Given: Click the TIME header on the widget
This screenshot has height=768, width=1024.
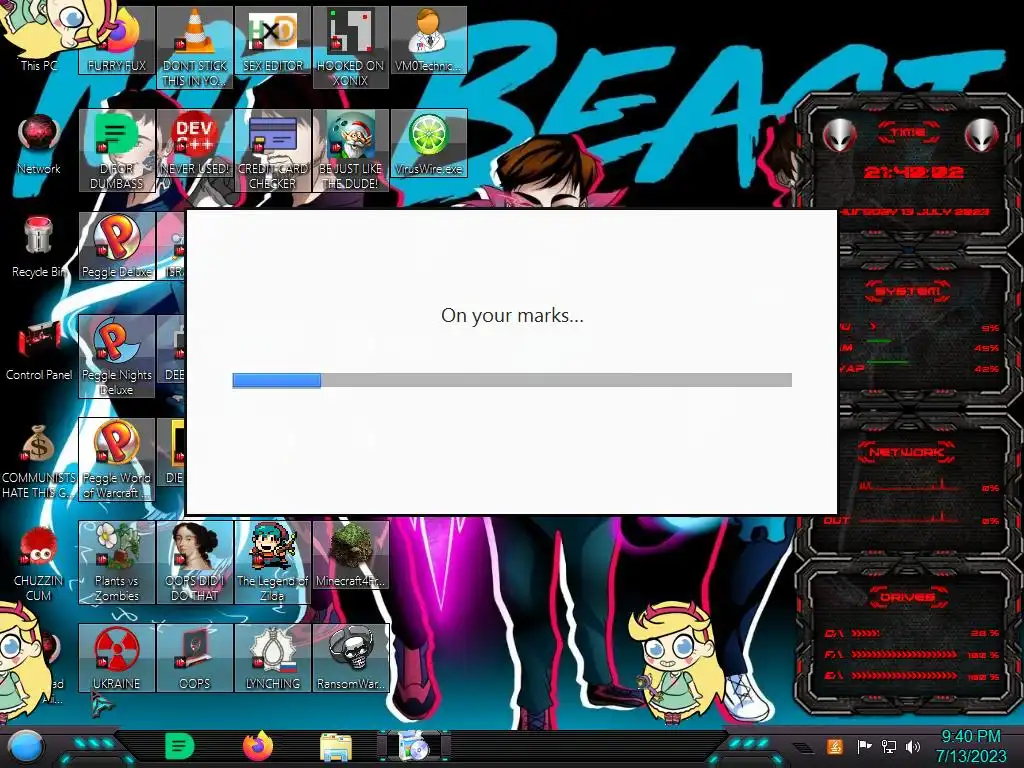Looking at the screenshot, I should 908,133.
